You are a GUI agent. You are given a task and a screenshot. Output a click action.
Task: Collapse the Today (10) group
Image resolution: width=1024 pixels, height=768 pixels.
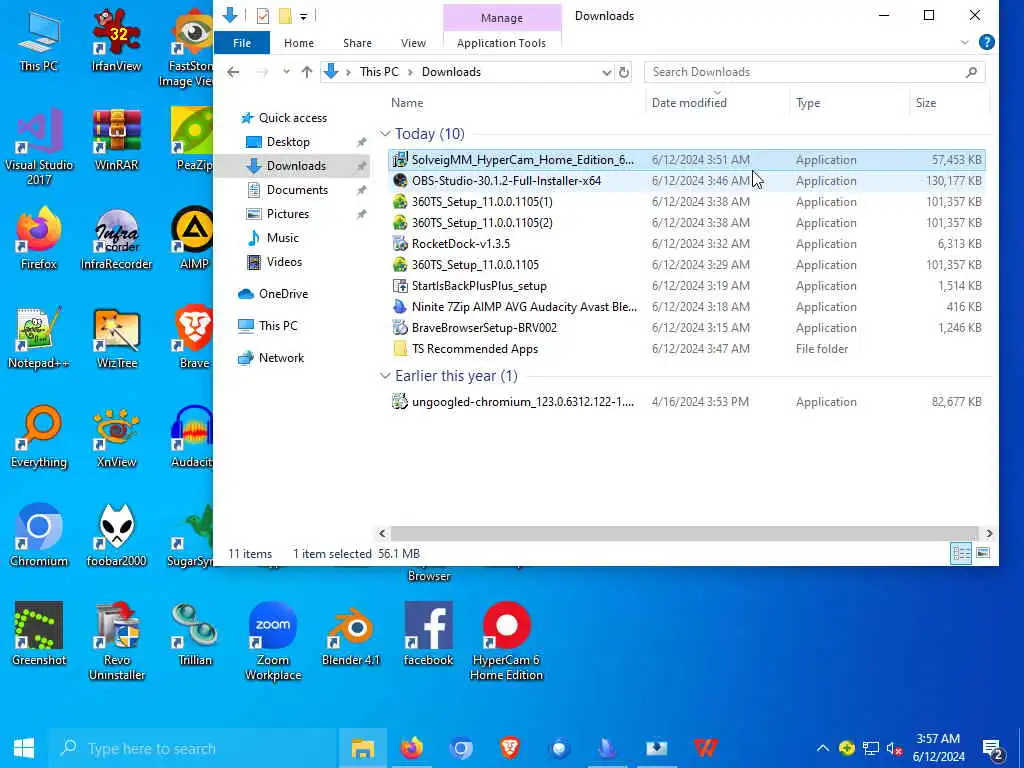(x=385, y=134)
